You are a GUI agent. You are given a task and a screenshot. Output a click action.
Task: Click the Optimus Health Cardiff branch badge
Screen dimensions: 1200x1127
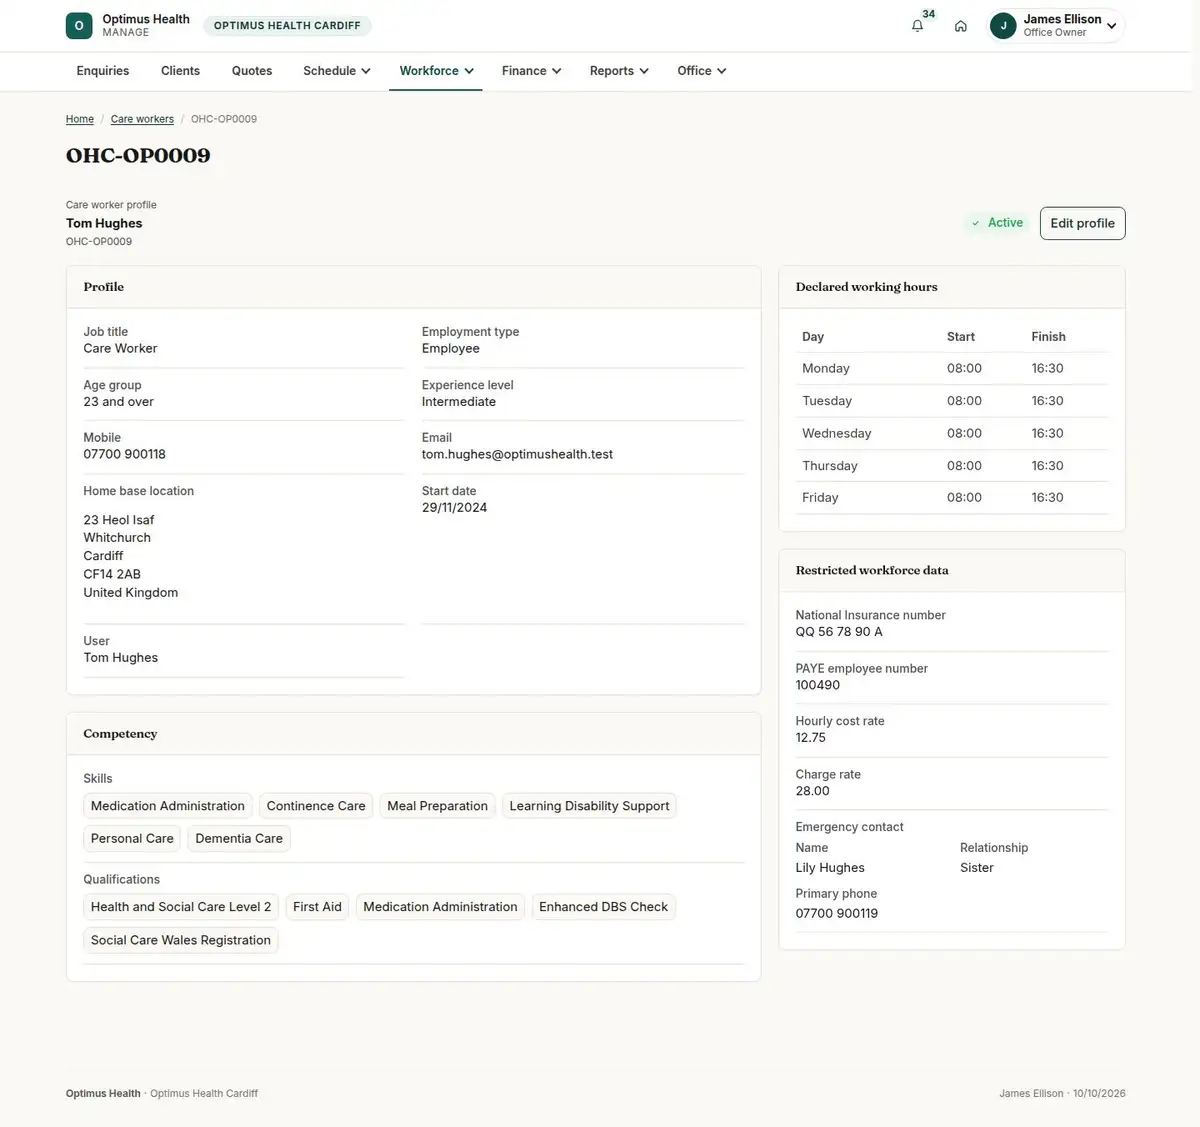(287, 26)
